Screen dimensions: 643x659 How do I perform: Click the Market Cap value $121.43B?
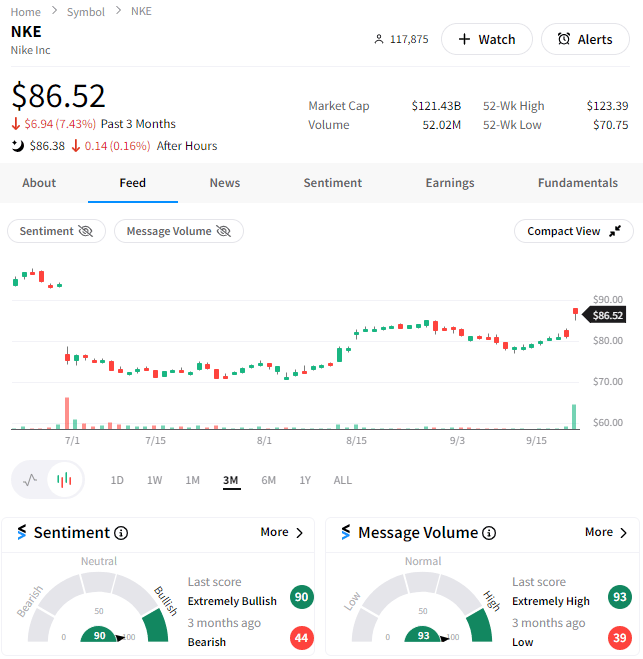pos(436,105)
